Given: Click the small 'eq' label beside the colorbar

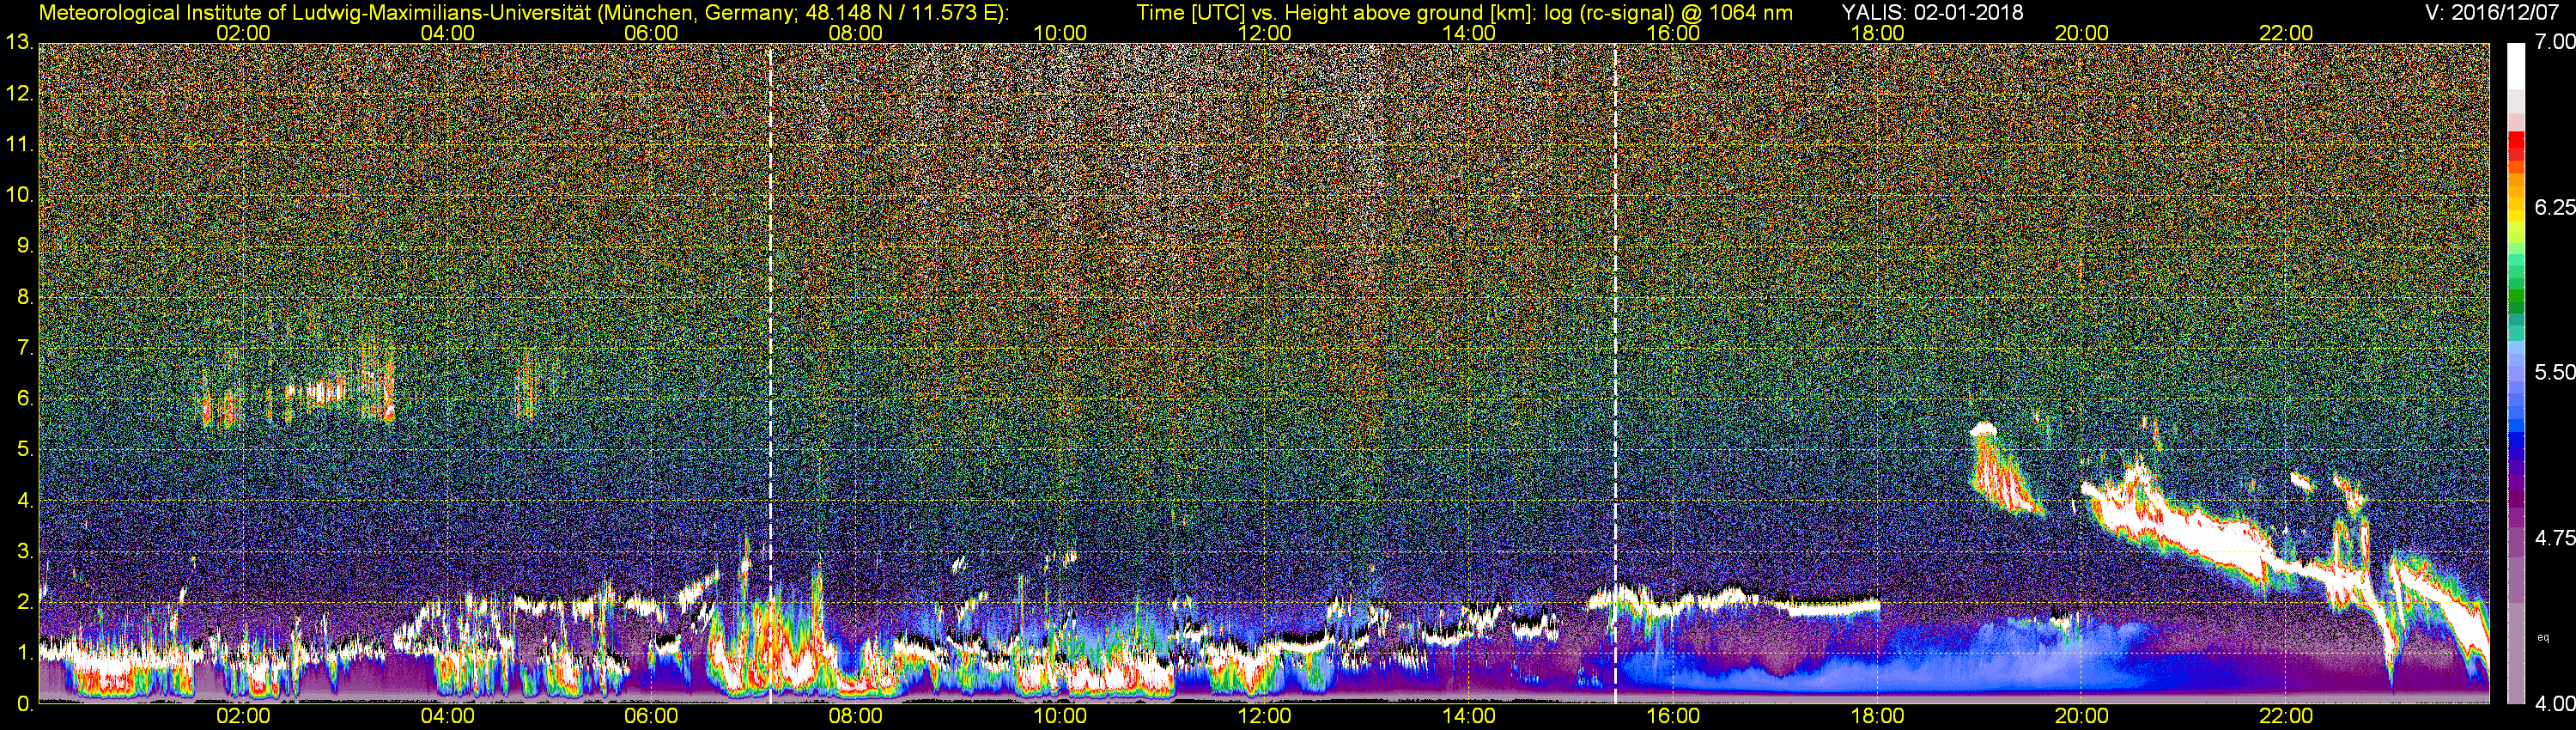Looking at the screenshot, I should [x=2544, y=637].
